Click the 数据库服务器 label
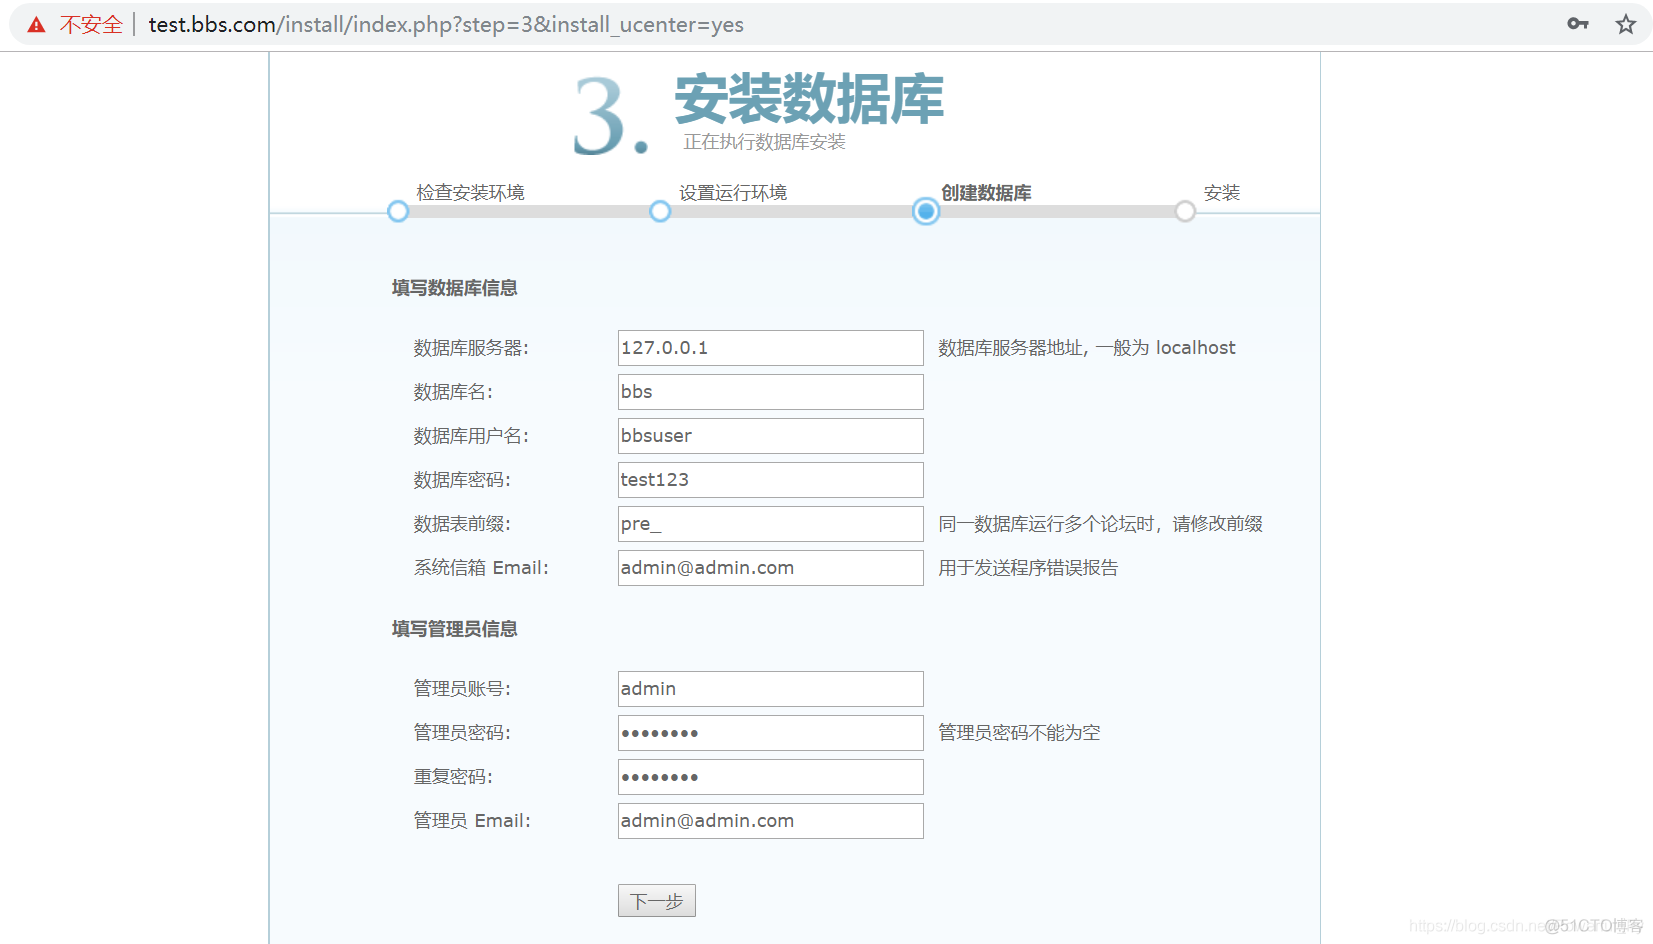This screenshot has height=944, width=1653. click(x=471, y=348)
